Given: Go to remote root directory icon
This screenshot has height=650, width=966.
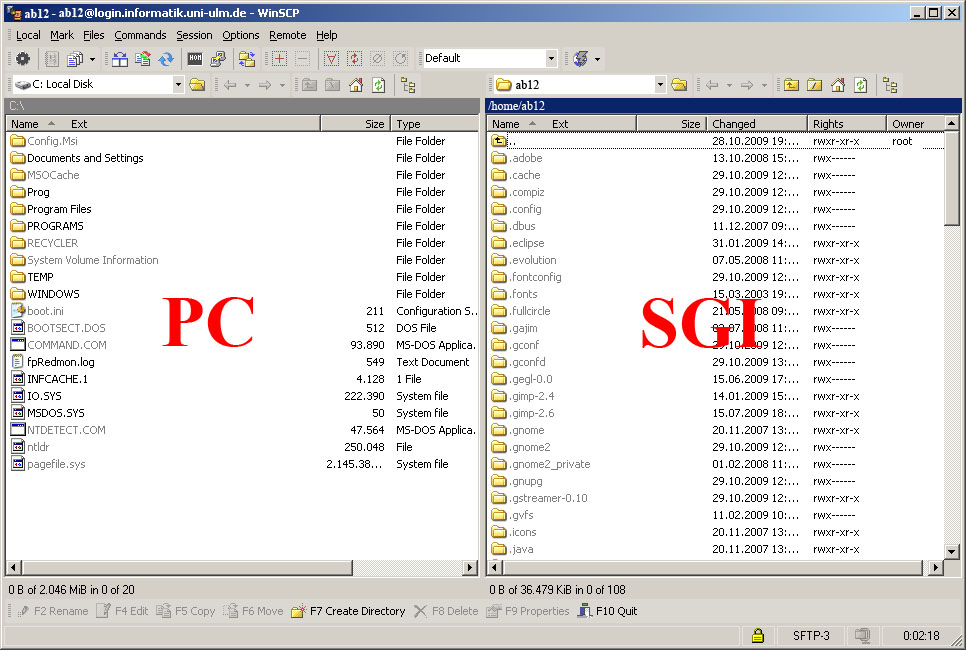Looking at the screenshot, I should point(814,84).
